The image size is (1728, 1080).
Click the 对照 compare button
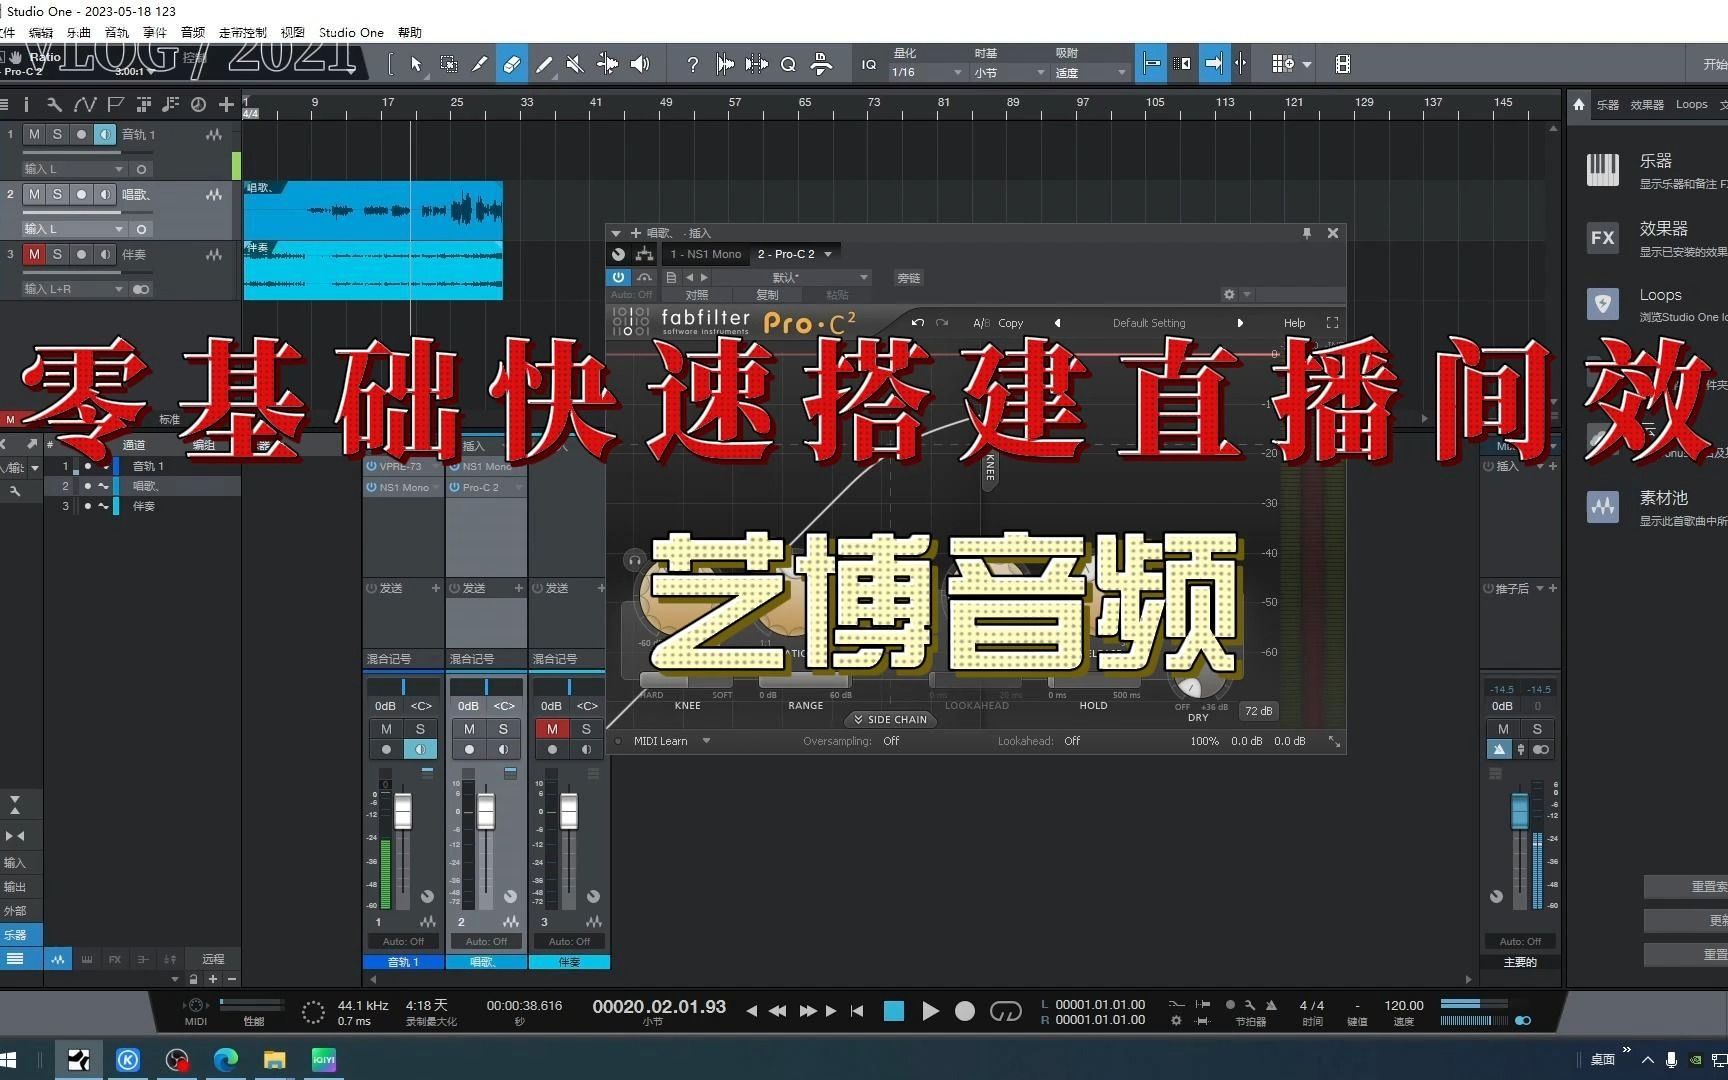697,295
